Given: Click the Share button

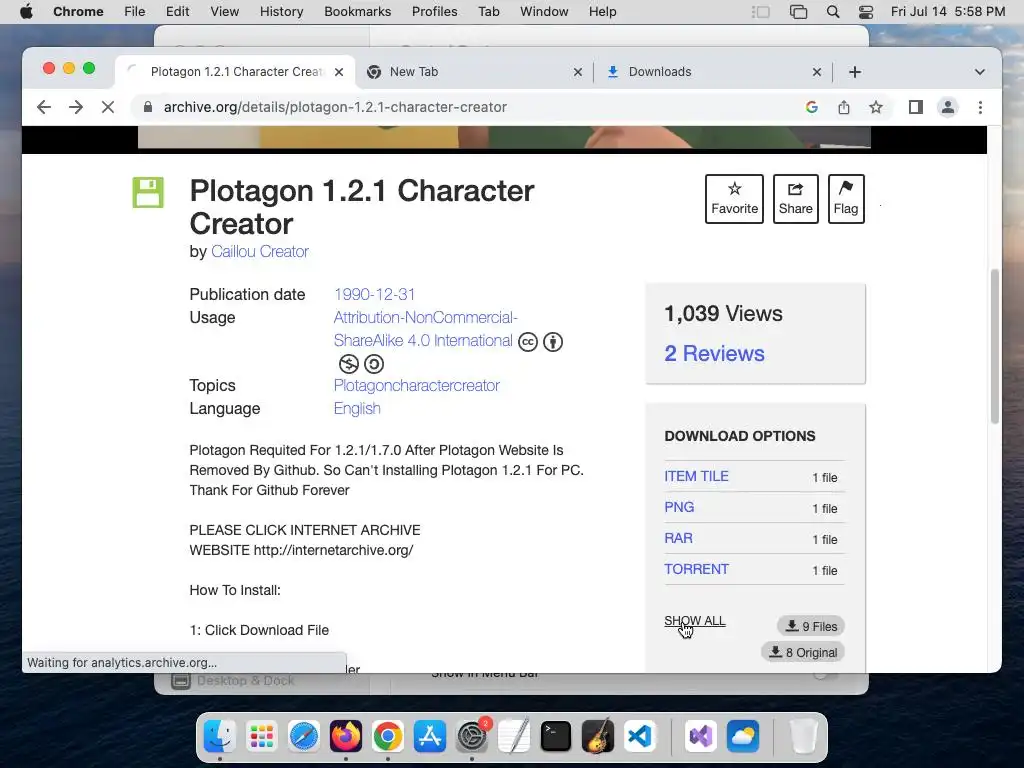Looking at the screenshot, I should click(x=795, y=199).
